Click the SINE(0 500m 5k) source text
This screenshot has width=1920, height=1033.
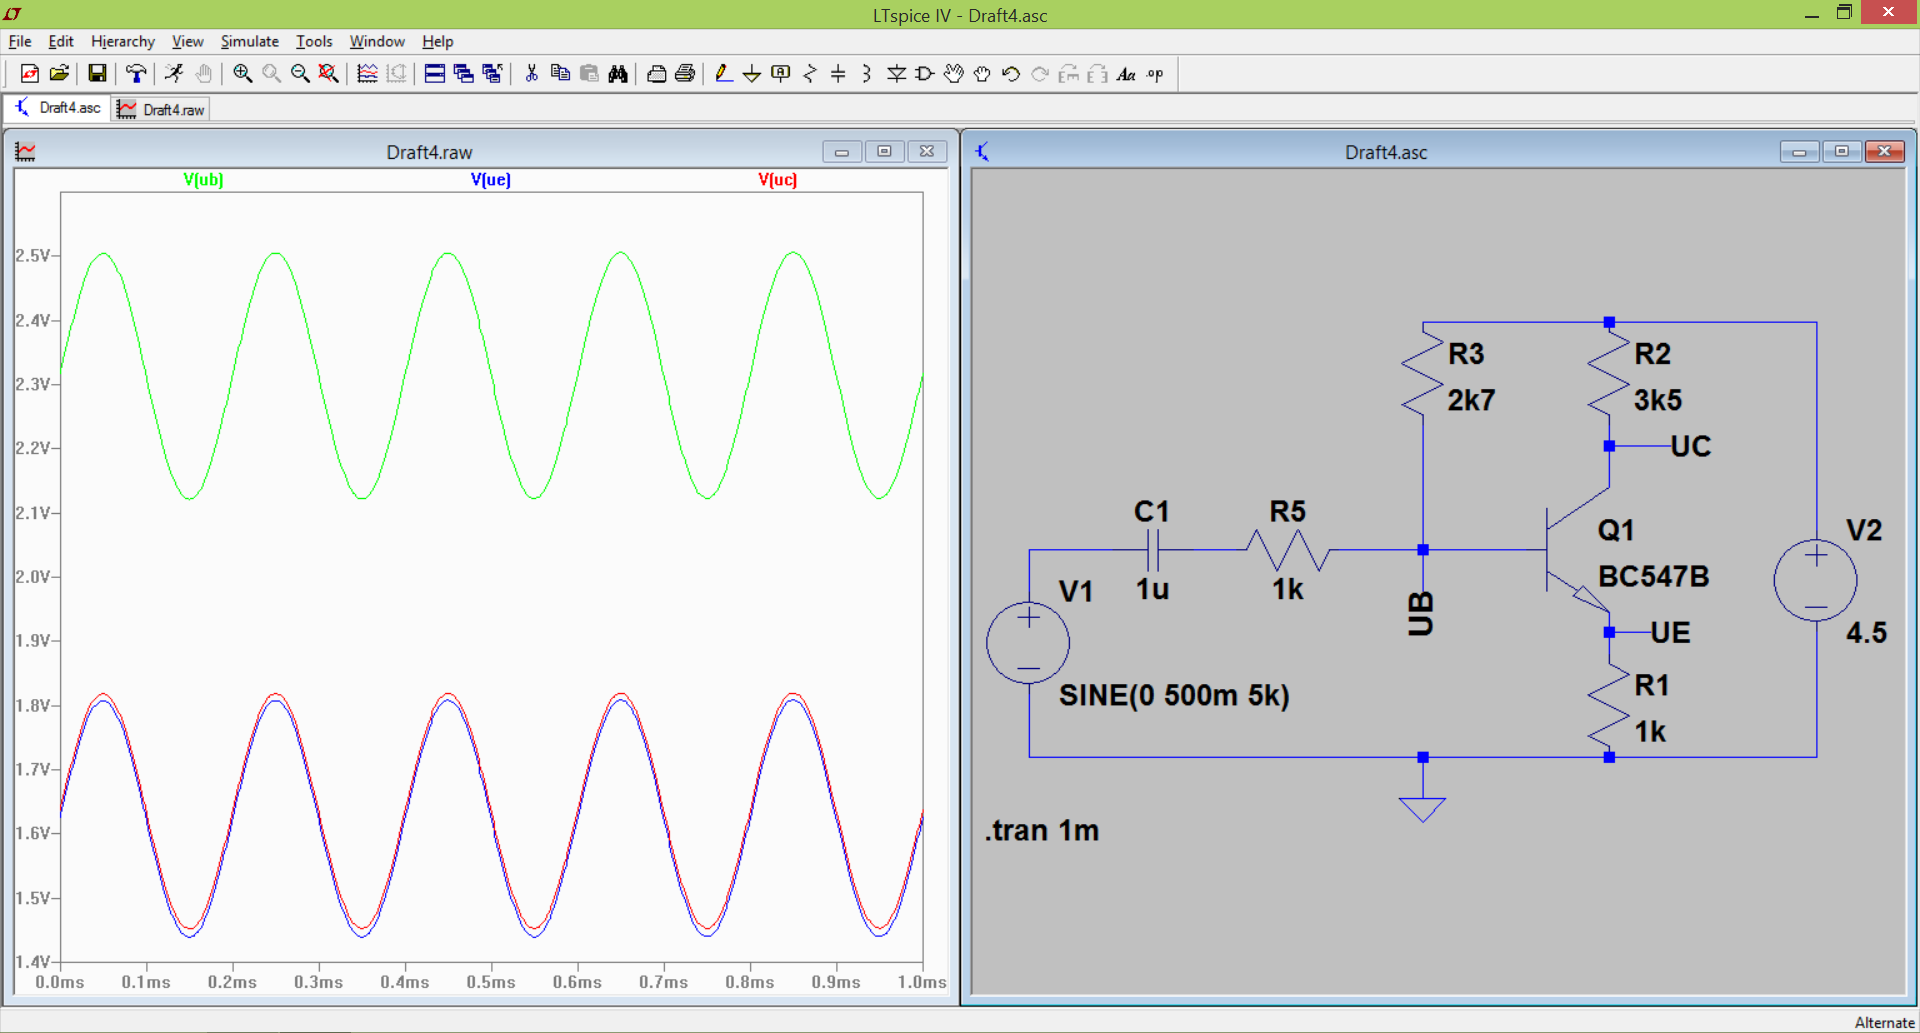(x=1174, y=695)
